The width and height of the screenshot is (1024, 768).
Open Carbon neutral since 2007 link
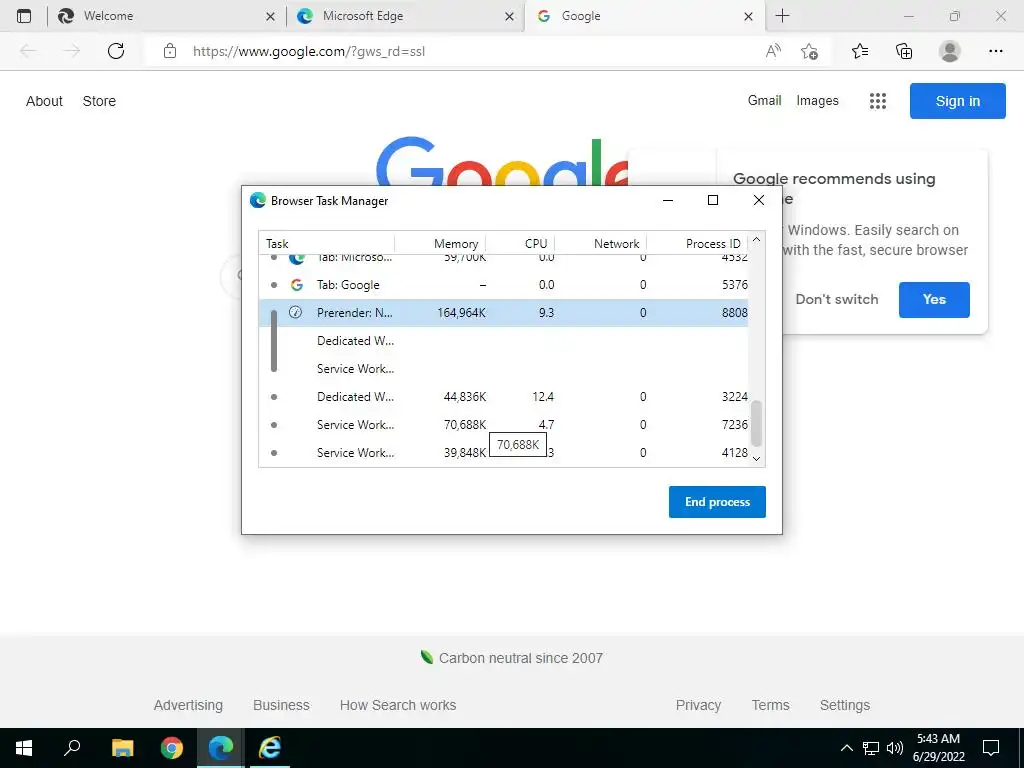point(511,658)
